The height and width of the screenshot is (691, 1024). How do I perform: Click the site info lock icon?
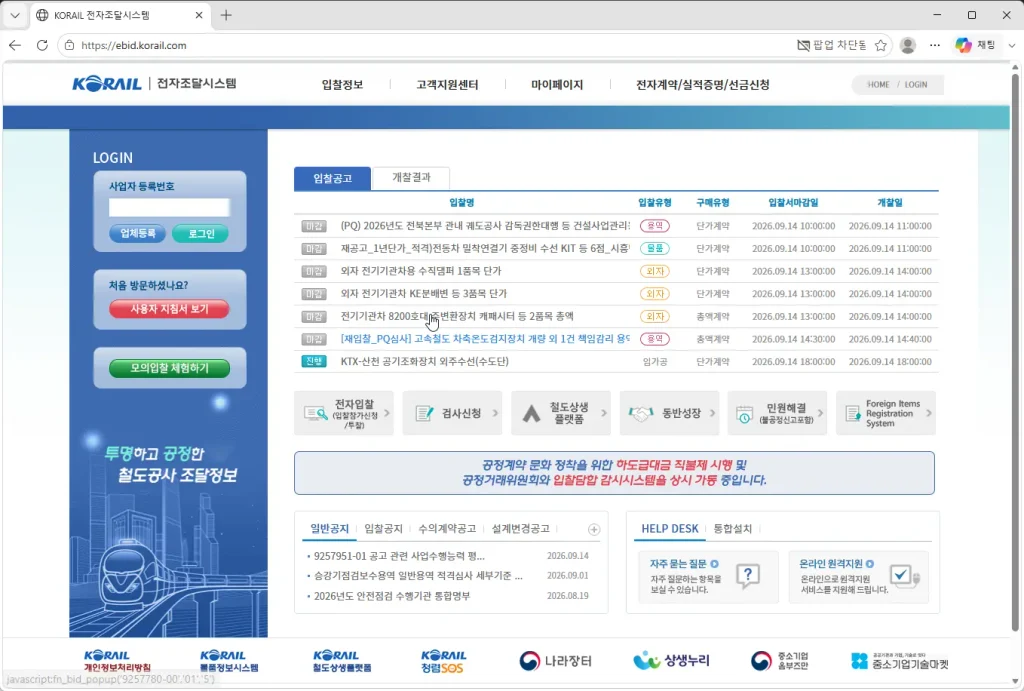tap(69, 45)
